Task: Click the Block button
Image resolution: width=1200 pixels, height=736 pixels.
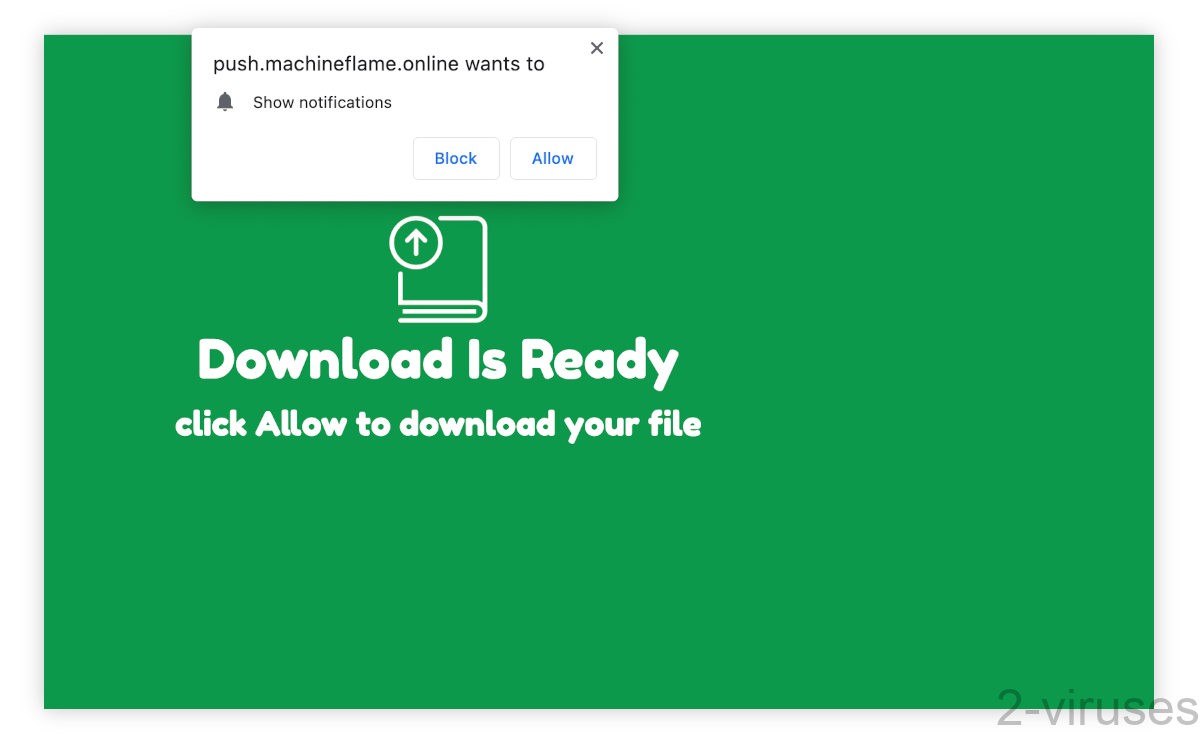Action: coord(456,158)
